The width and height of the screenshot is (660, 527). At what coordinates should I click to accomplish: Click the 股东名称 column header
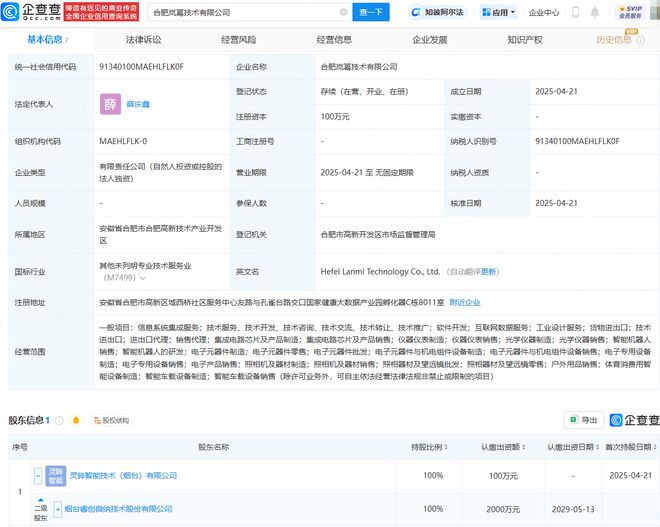coord(213,447)
